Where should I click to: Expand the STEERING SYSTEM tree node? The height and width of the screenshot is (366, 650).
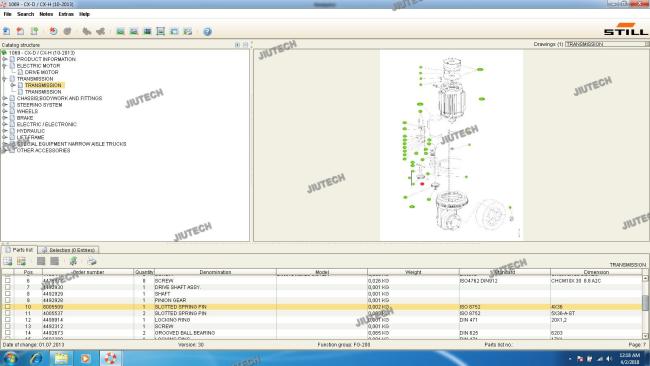(x=5, y=105)
